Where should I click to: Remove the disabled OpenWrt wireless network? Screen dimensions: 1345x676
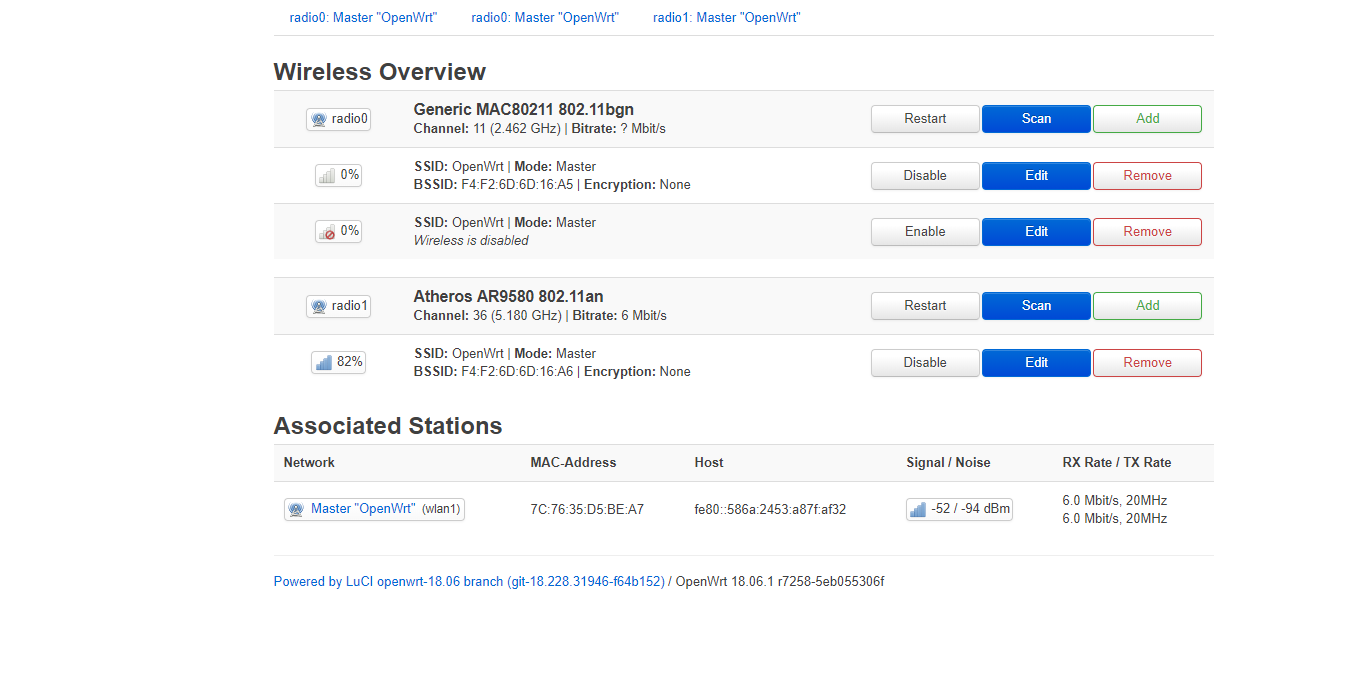(x=1147, y=232)
